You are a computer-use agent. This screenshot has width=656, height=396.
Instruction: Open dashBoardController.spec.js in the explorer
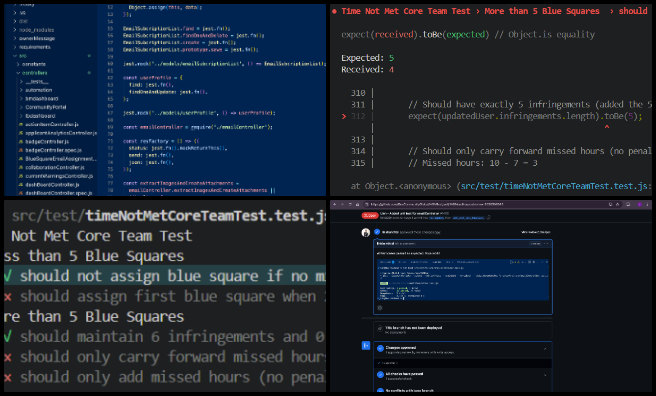point(58,193)
